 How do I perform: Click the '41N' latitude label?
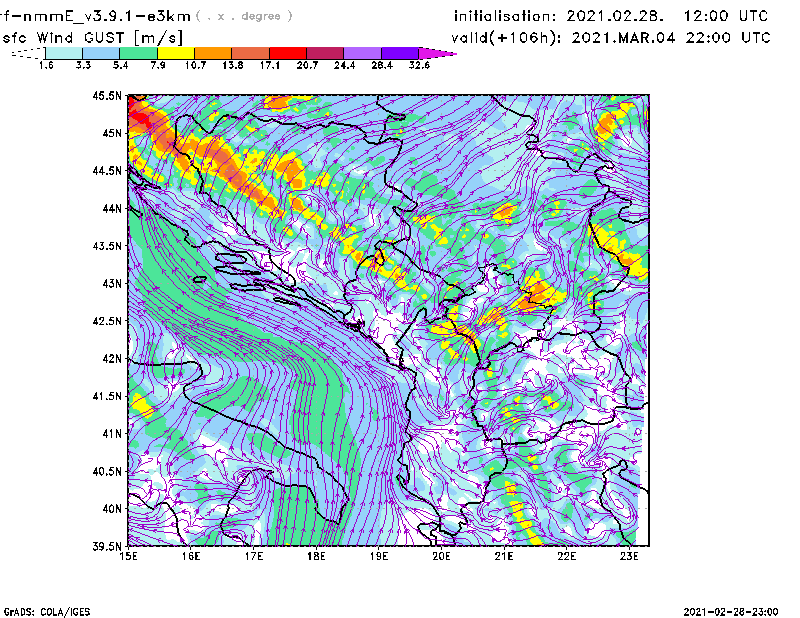(x=112, y=434)
